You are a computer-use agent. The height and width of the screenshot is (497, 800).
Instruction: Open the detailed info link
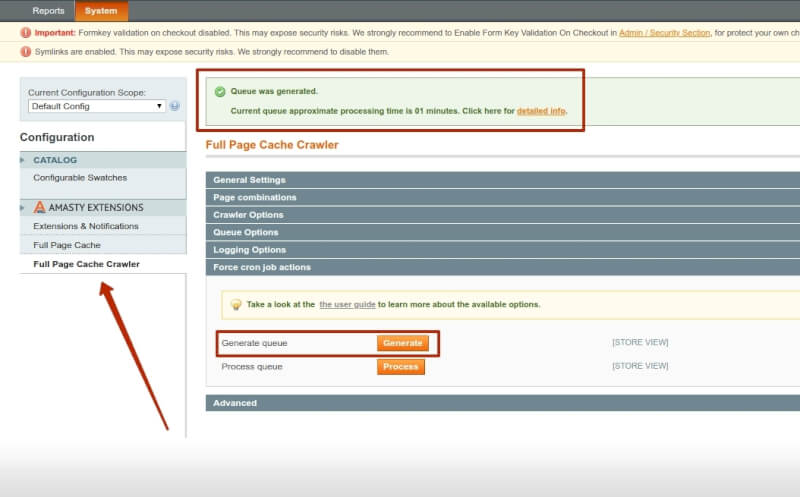pos(541,111)
